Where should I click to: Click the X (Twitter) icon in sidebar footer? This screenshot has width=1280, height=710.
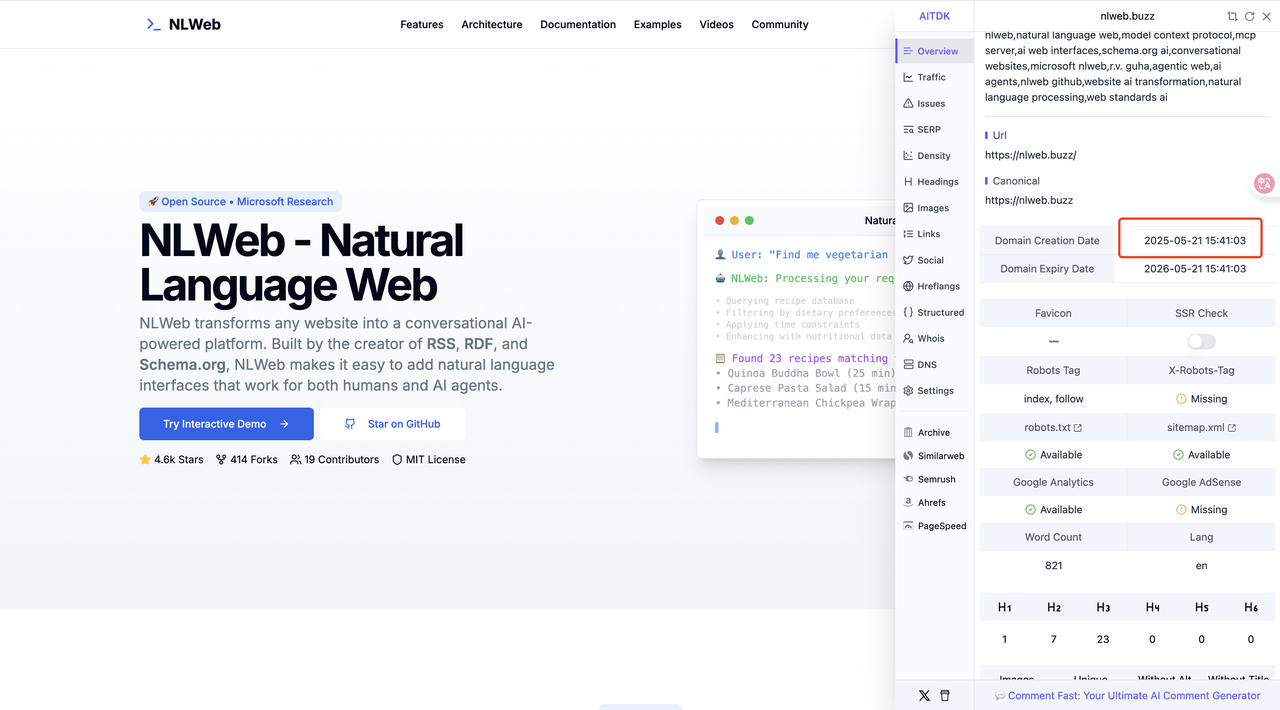pos(924,695)
